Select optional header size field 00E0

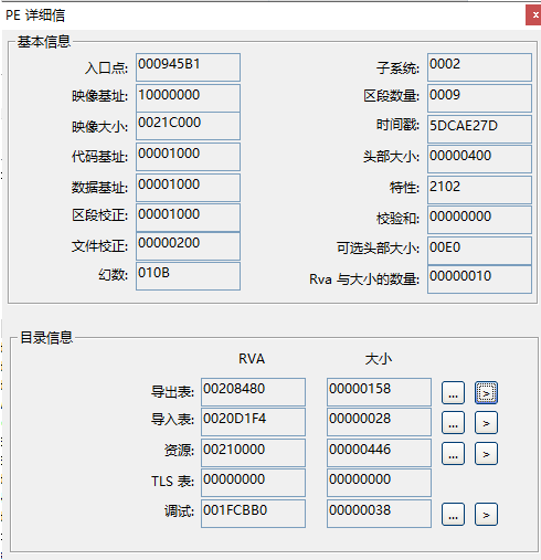click(x=480, y=251)
